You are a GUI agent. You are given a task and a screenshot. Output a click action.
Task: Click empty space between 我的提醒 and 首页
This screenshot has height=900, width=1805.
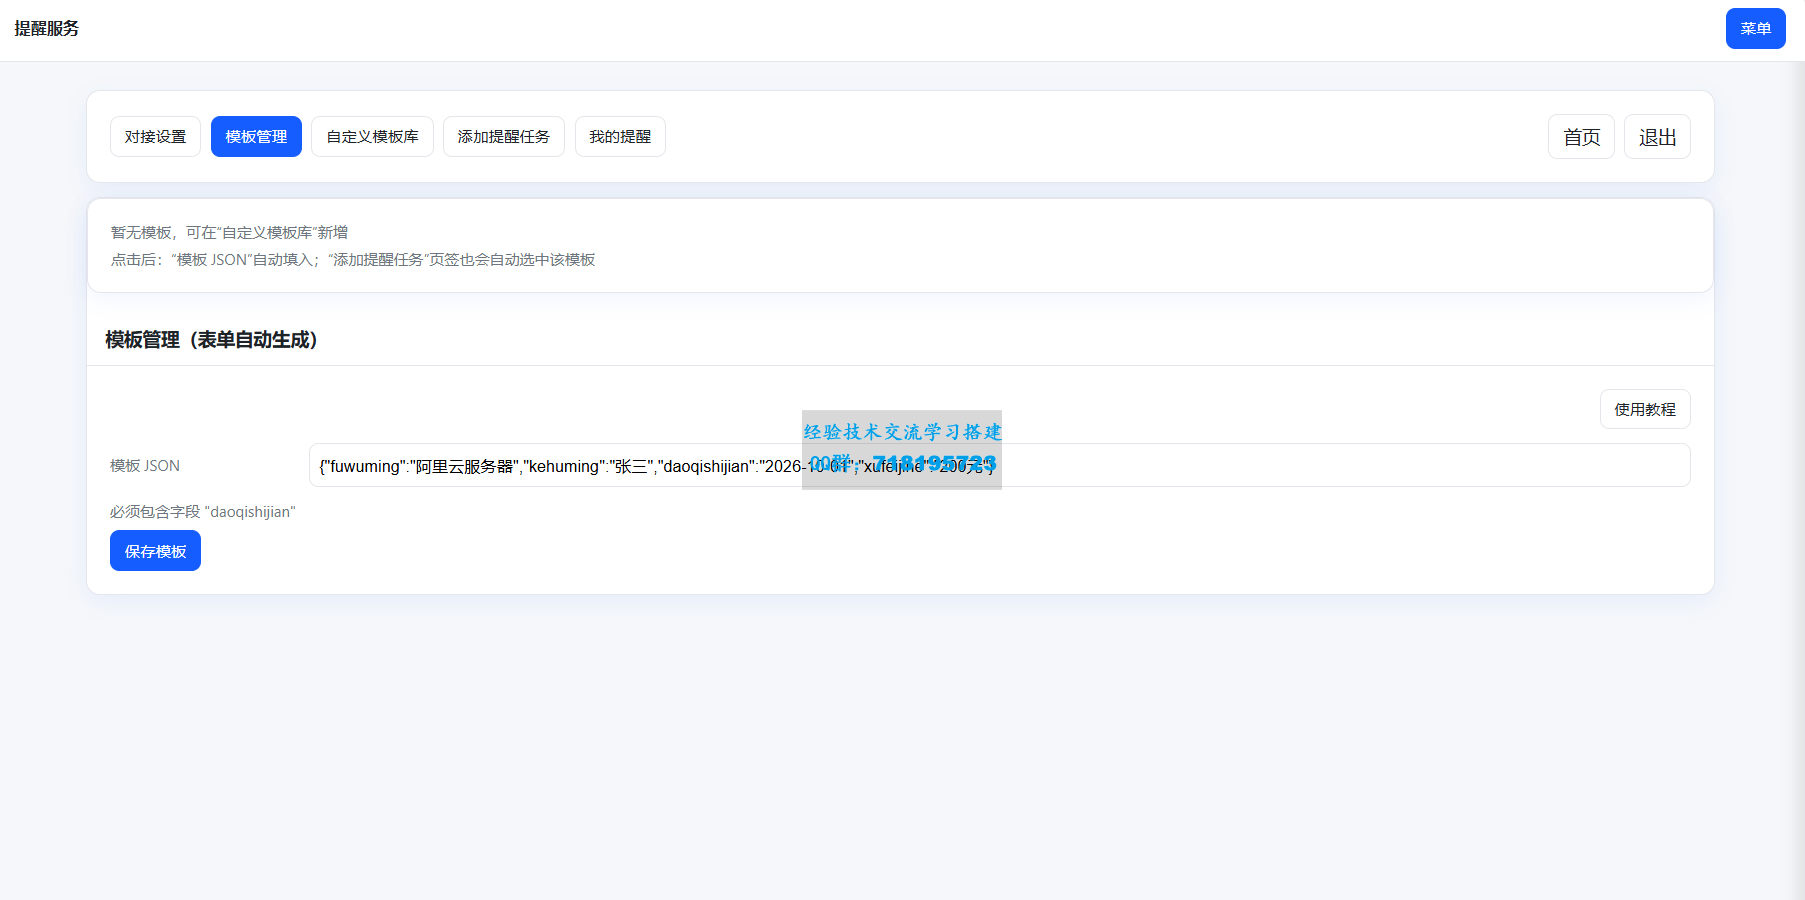[x=1100, y=137]
